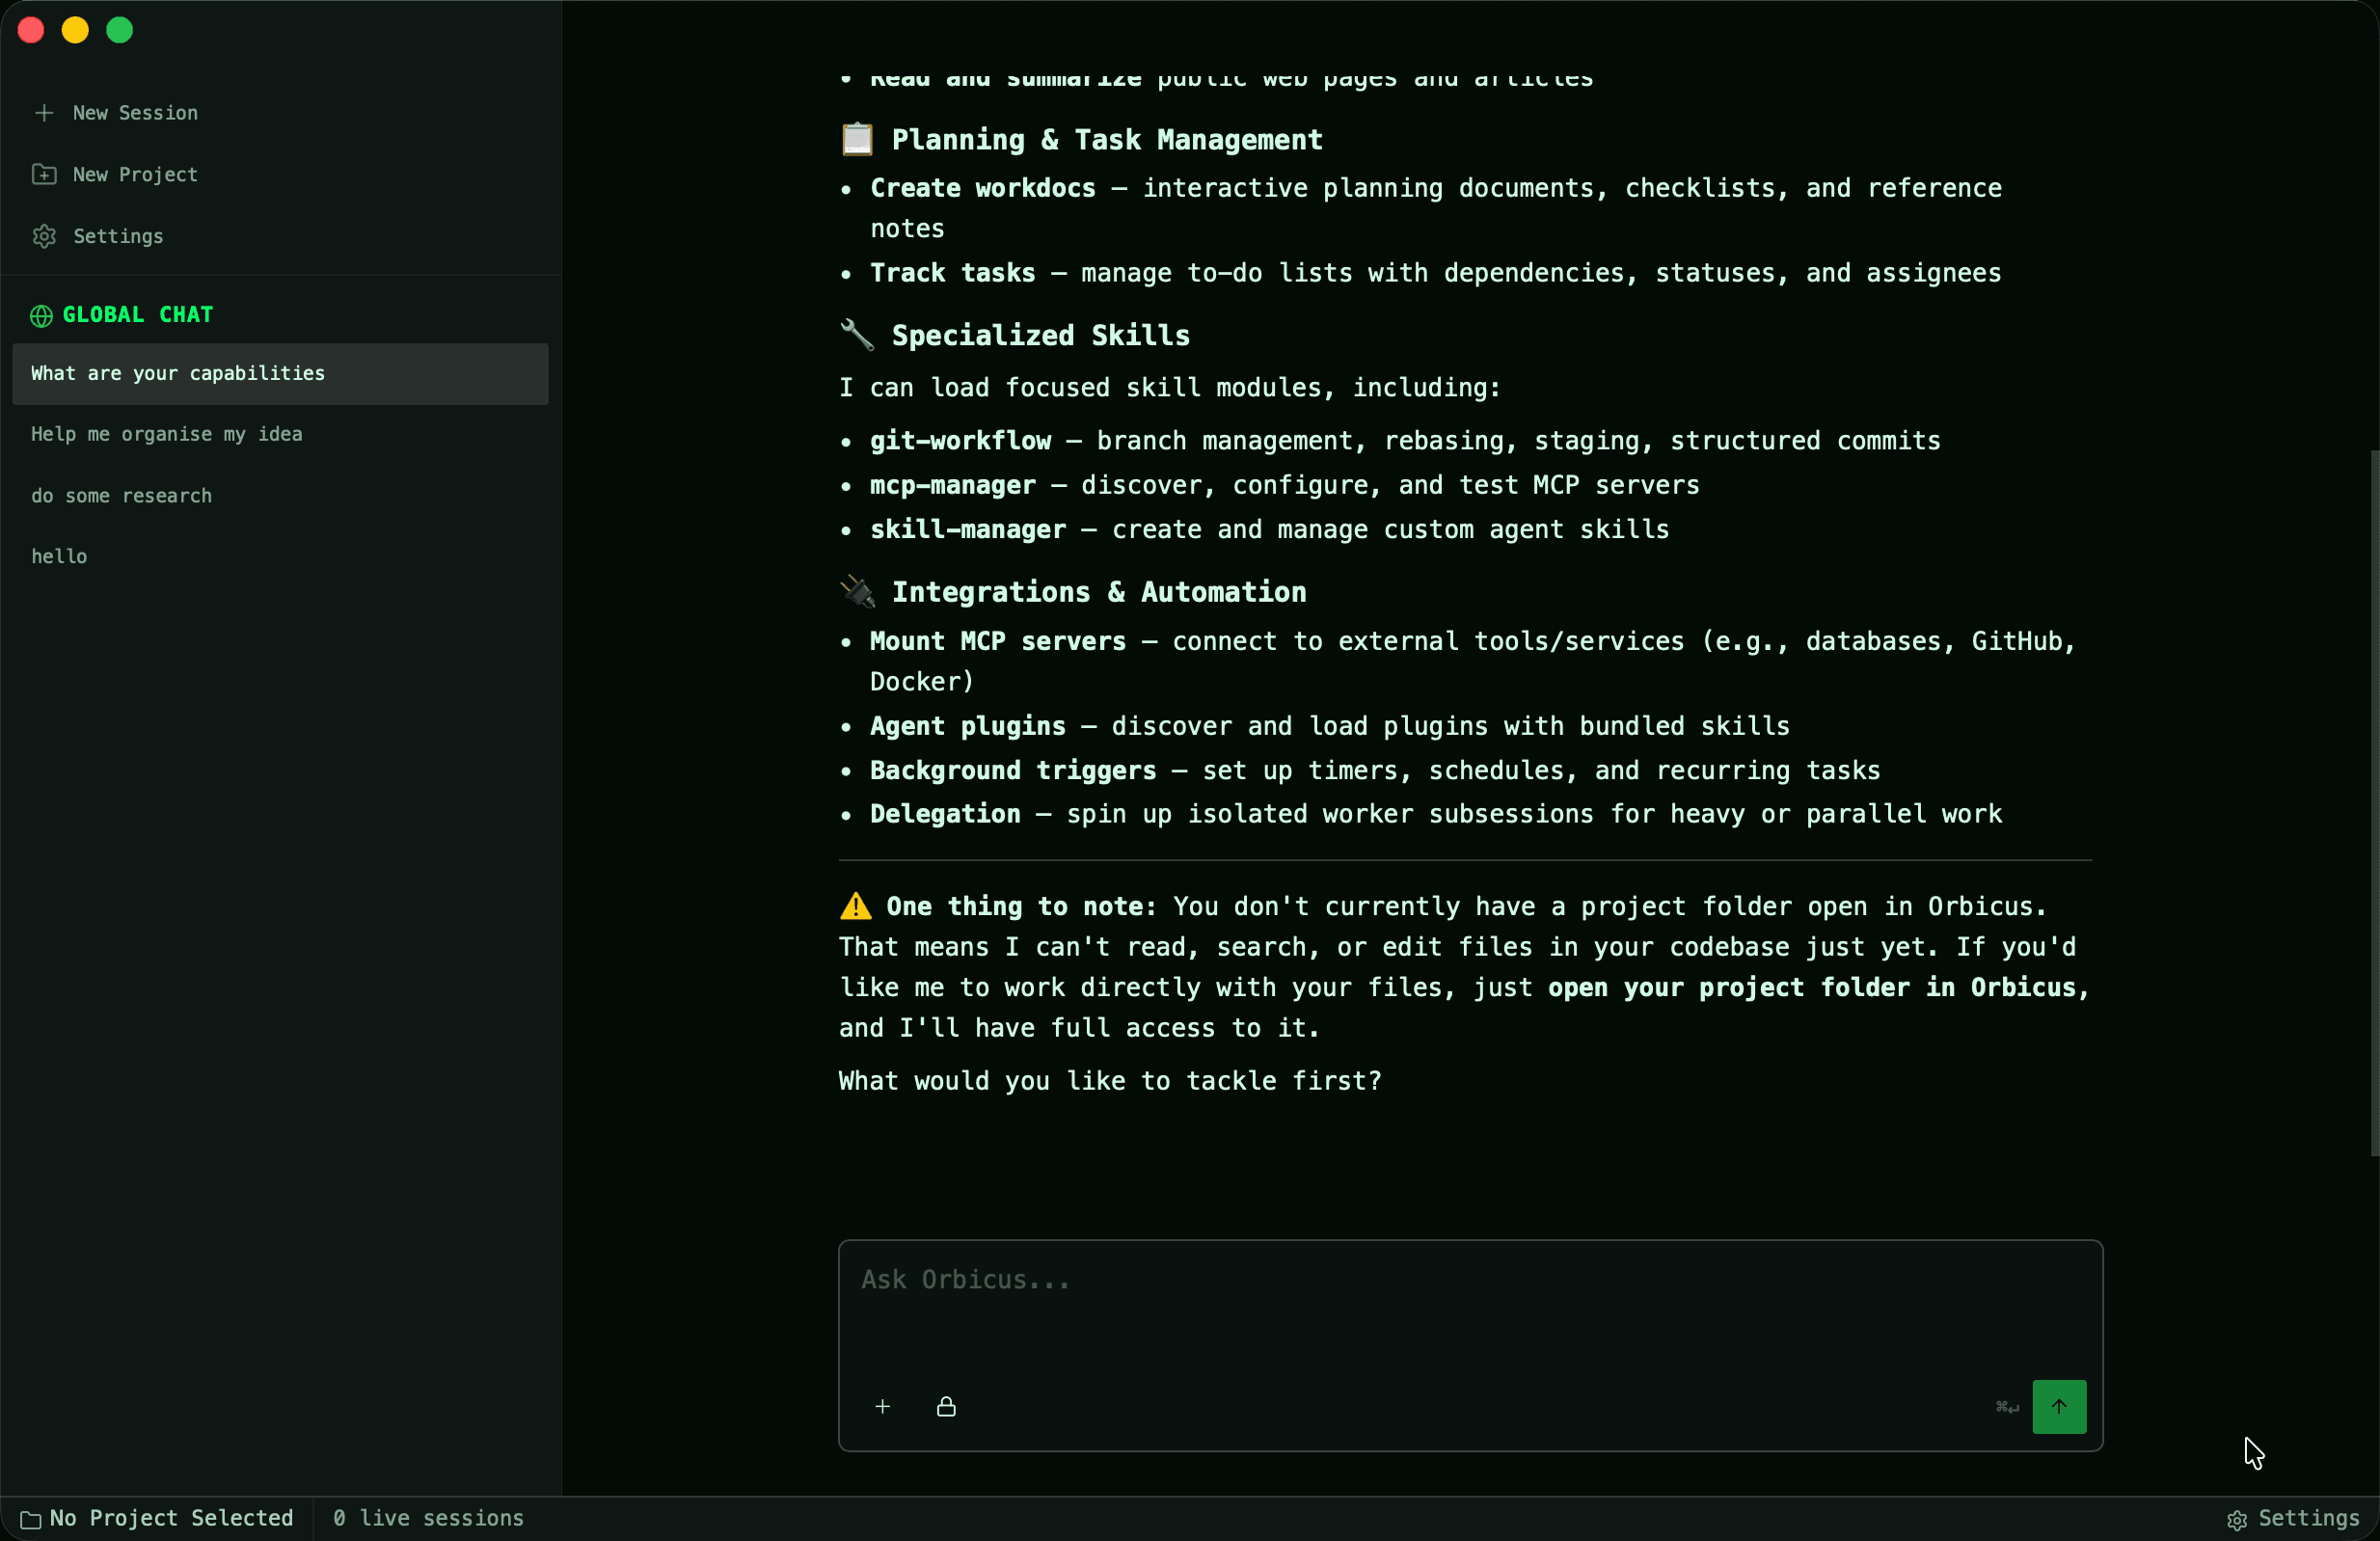
Task: Maximize the window with the green button
Action: [x=119, y=30]
